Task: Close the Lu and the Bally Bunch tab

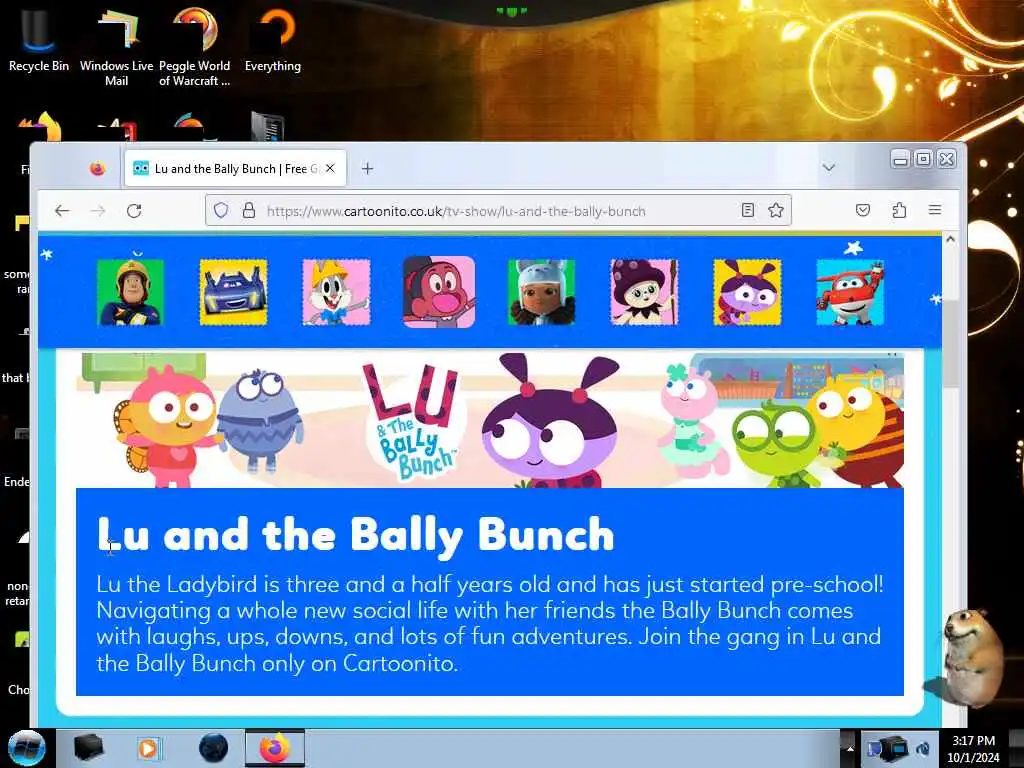Action: [x=330, y=168]
